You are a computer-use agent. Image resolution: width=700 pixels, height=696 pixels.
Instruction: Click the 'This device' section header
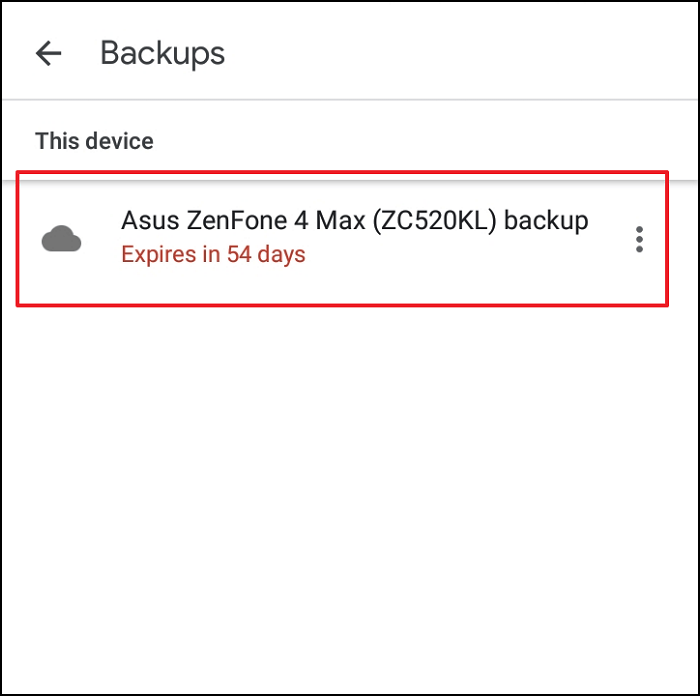tap(94, 141)
